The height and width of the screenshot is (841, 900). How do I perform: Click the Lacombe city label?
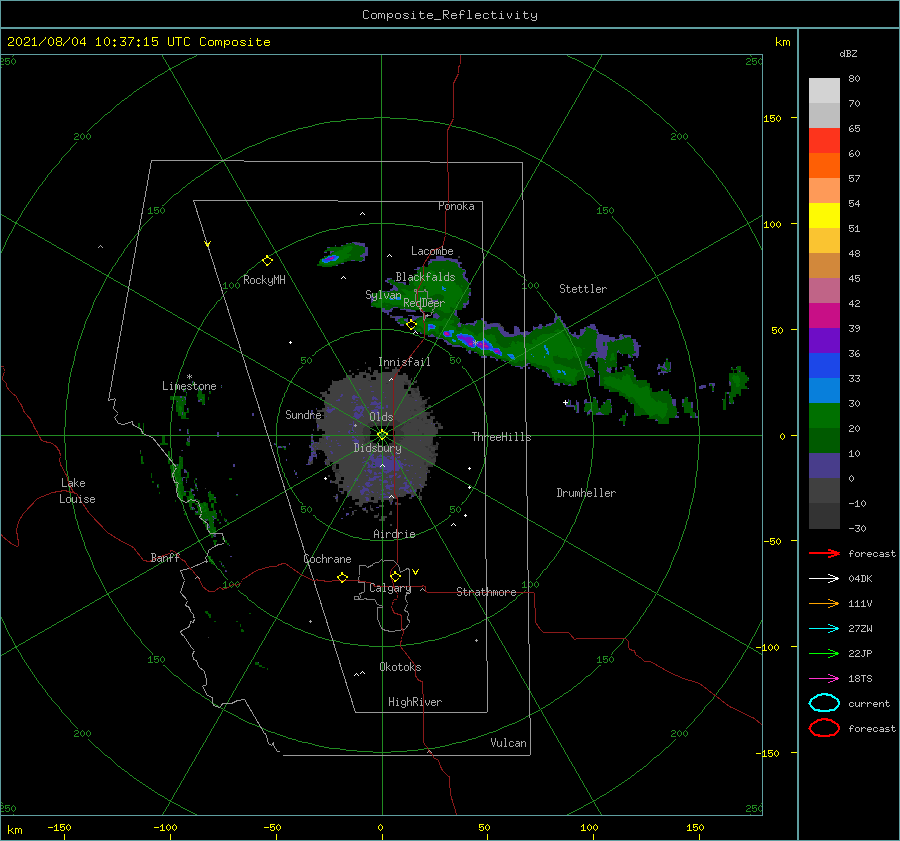[x=432, y=251]
